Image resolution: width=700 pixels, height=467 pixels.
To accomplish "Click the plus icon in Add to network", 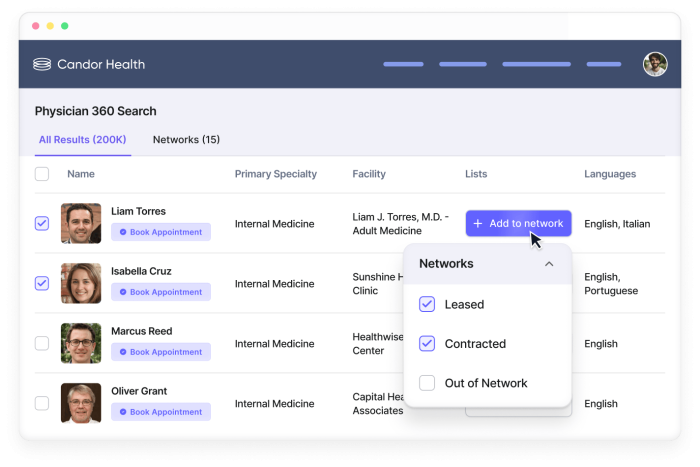I will click(478, 224).
